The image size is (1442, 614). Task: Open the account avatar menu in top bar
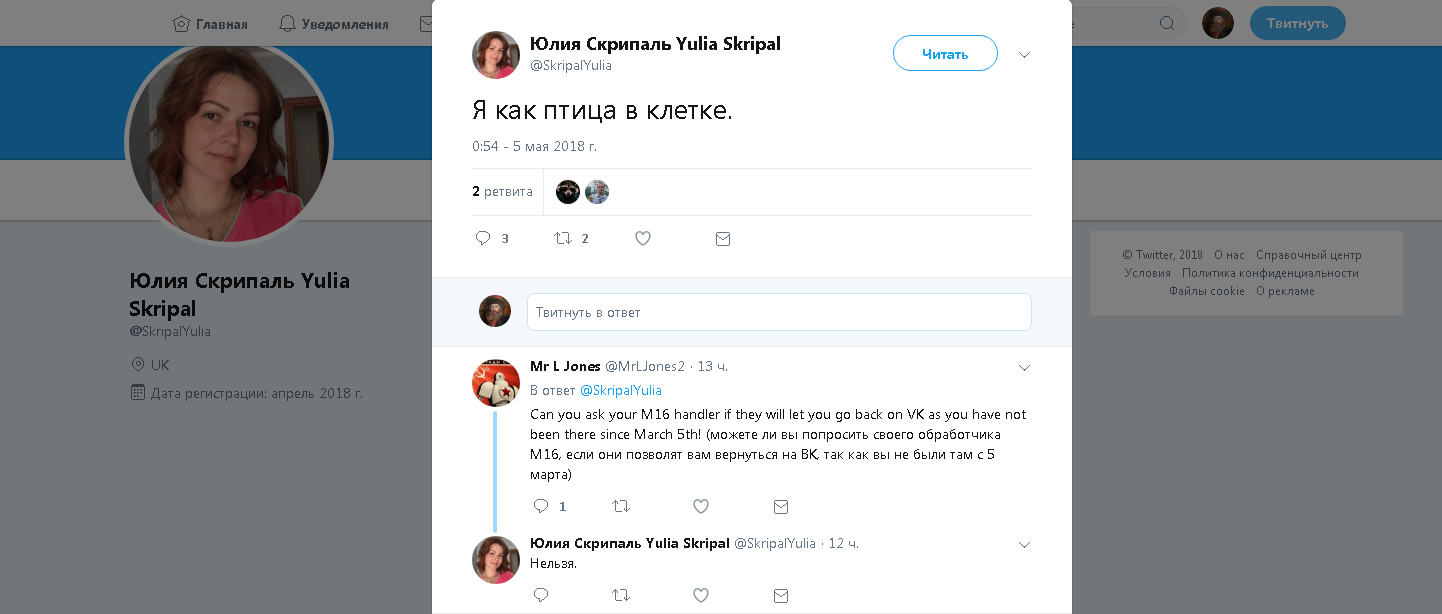tap(1217, 23)
